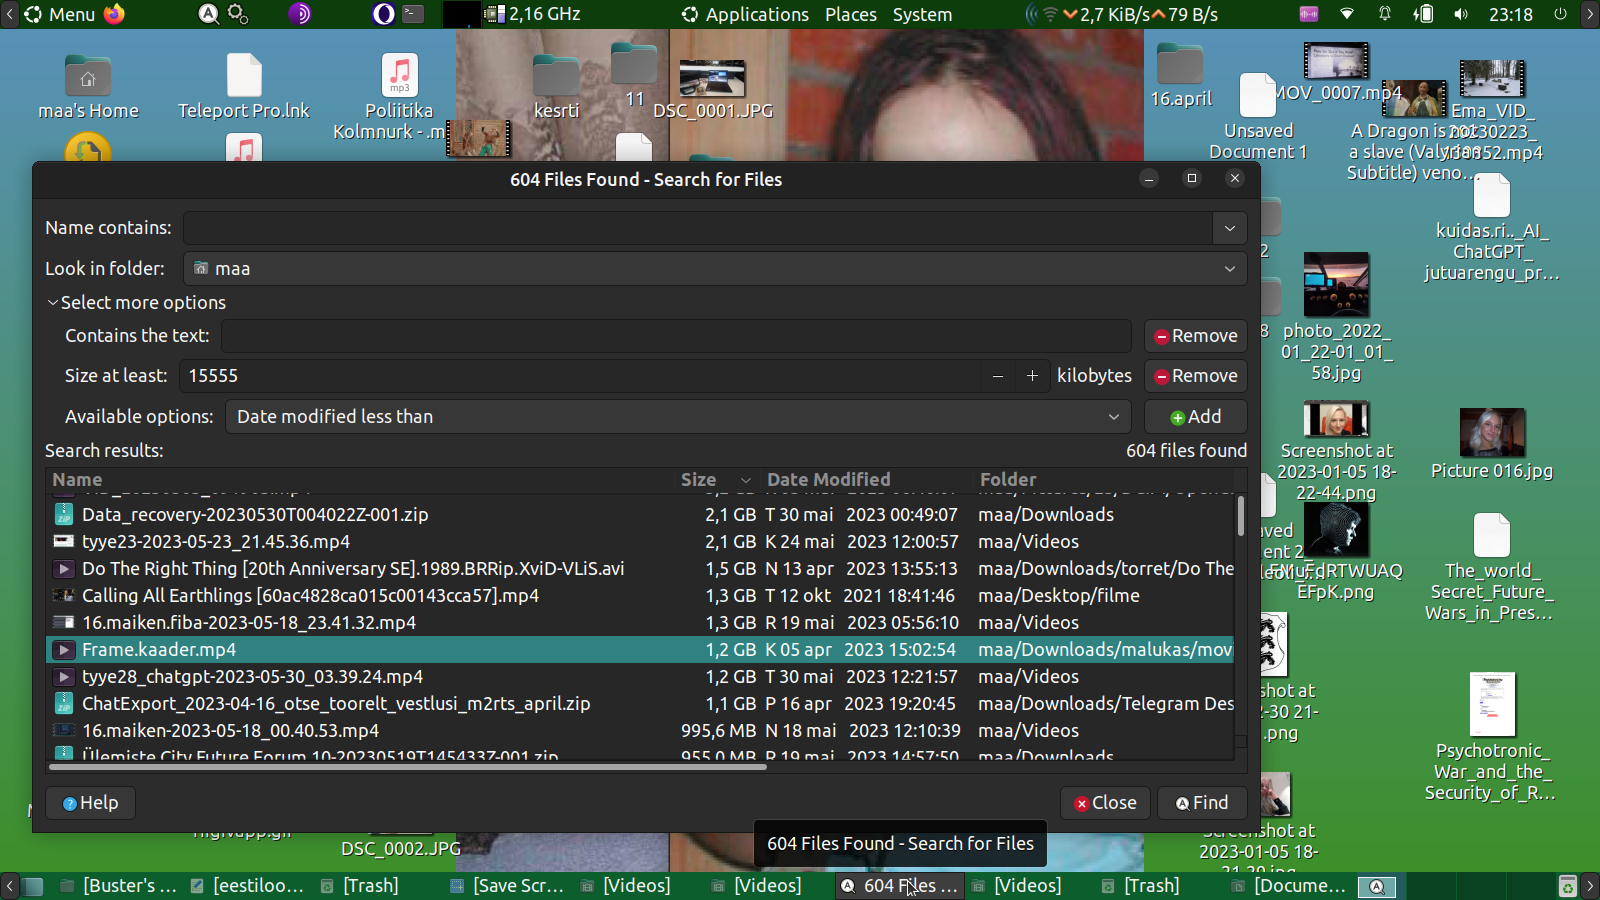Remove the Size at least option

click(x=1195, y=376)
